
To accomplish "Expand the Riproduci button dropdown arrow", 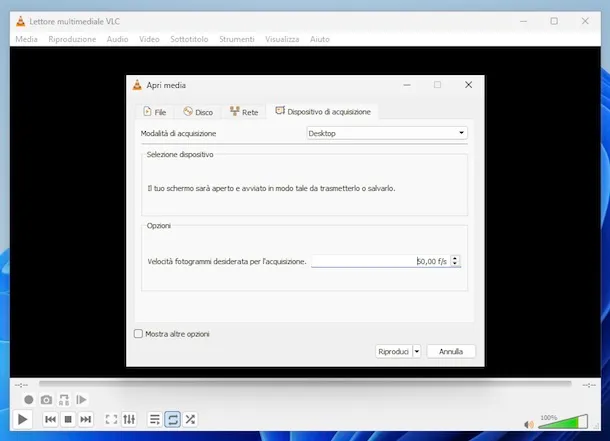I will pos(417,352).
